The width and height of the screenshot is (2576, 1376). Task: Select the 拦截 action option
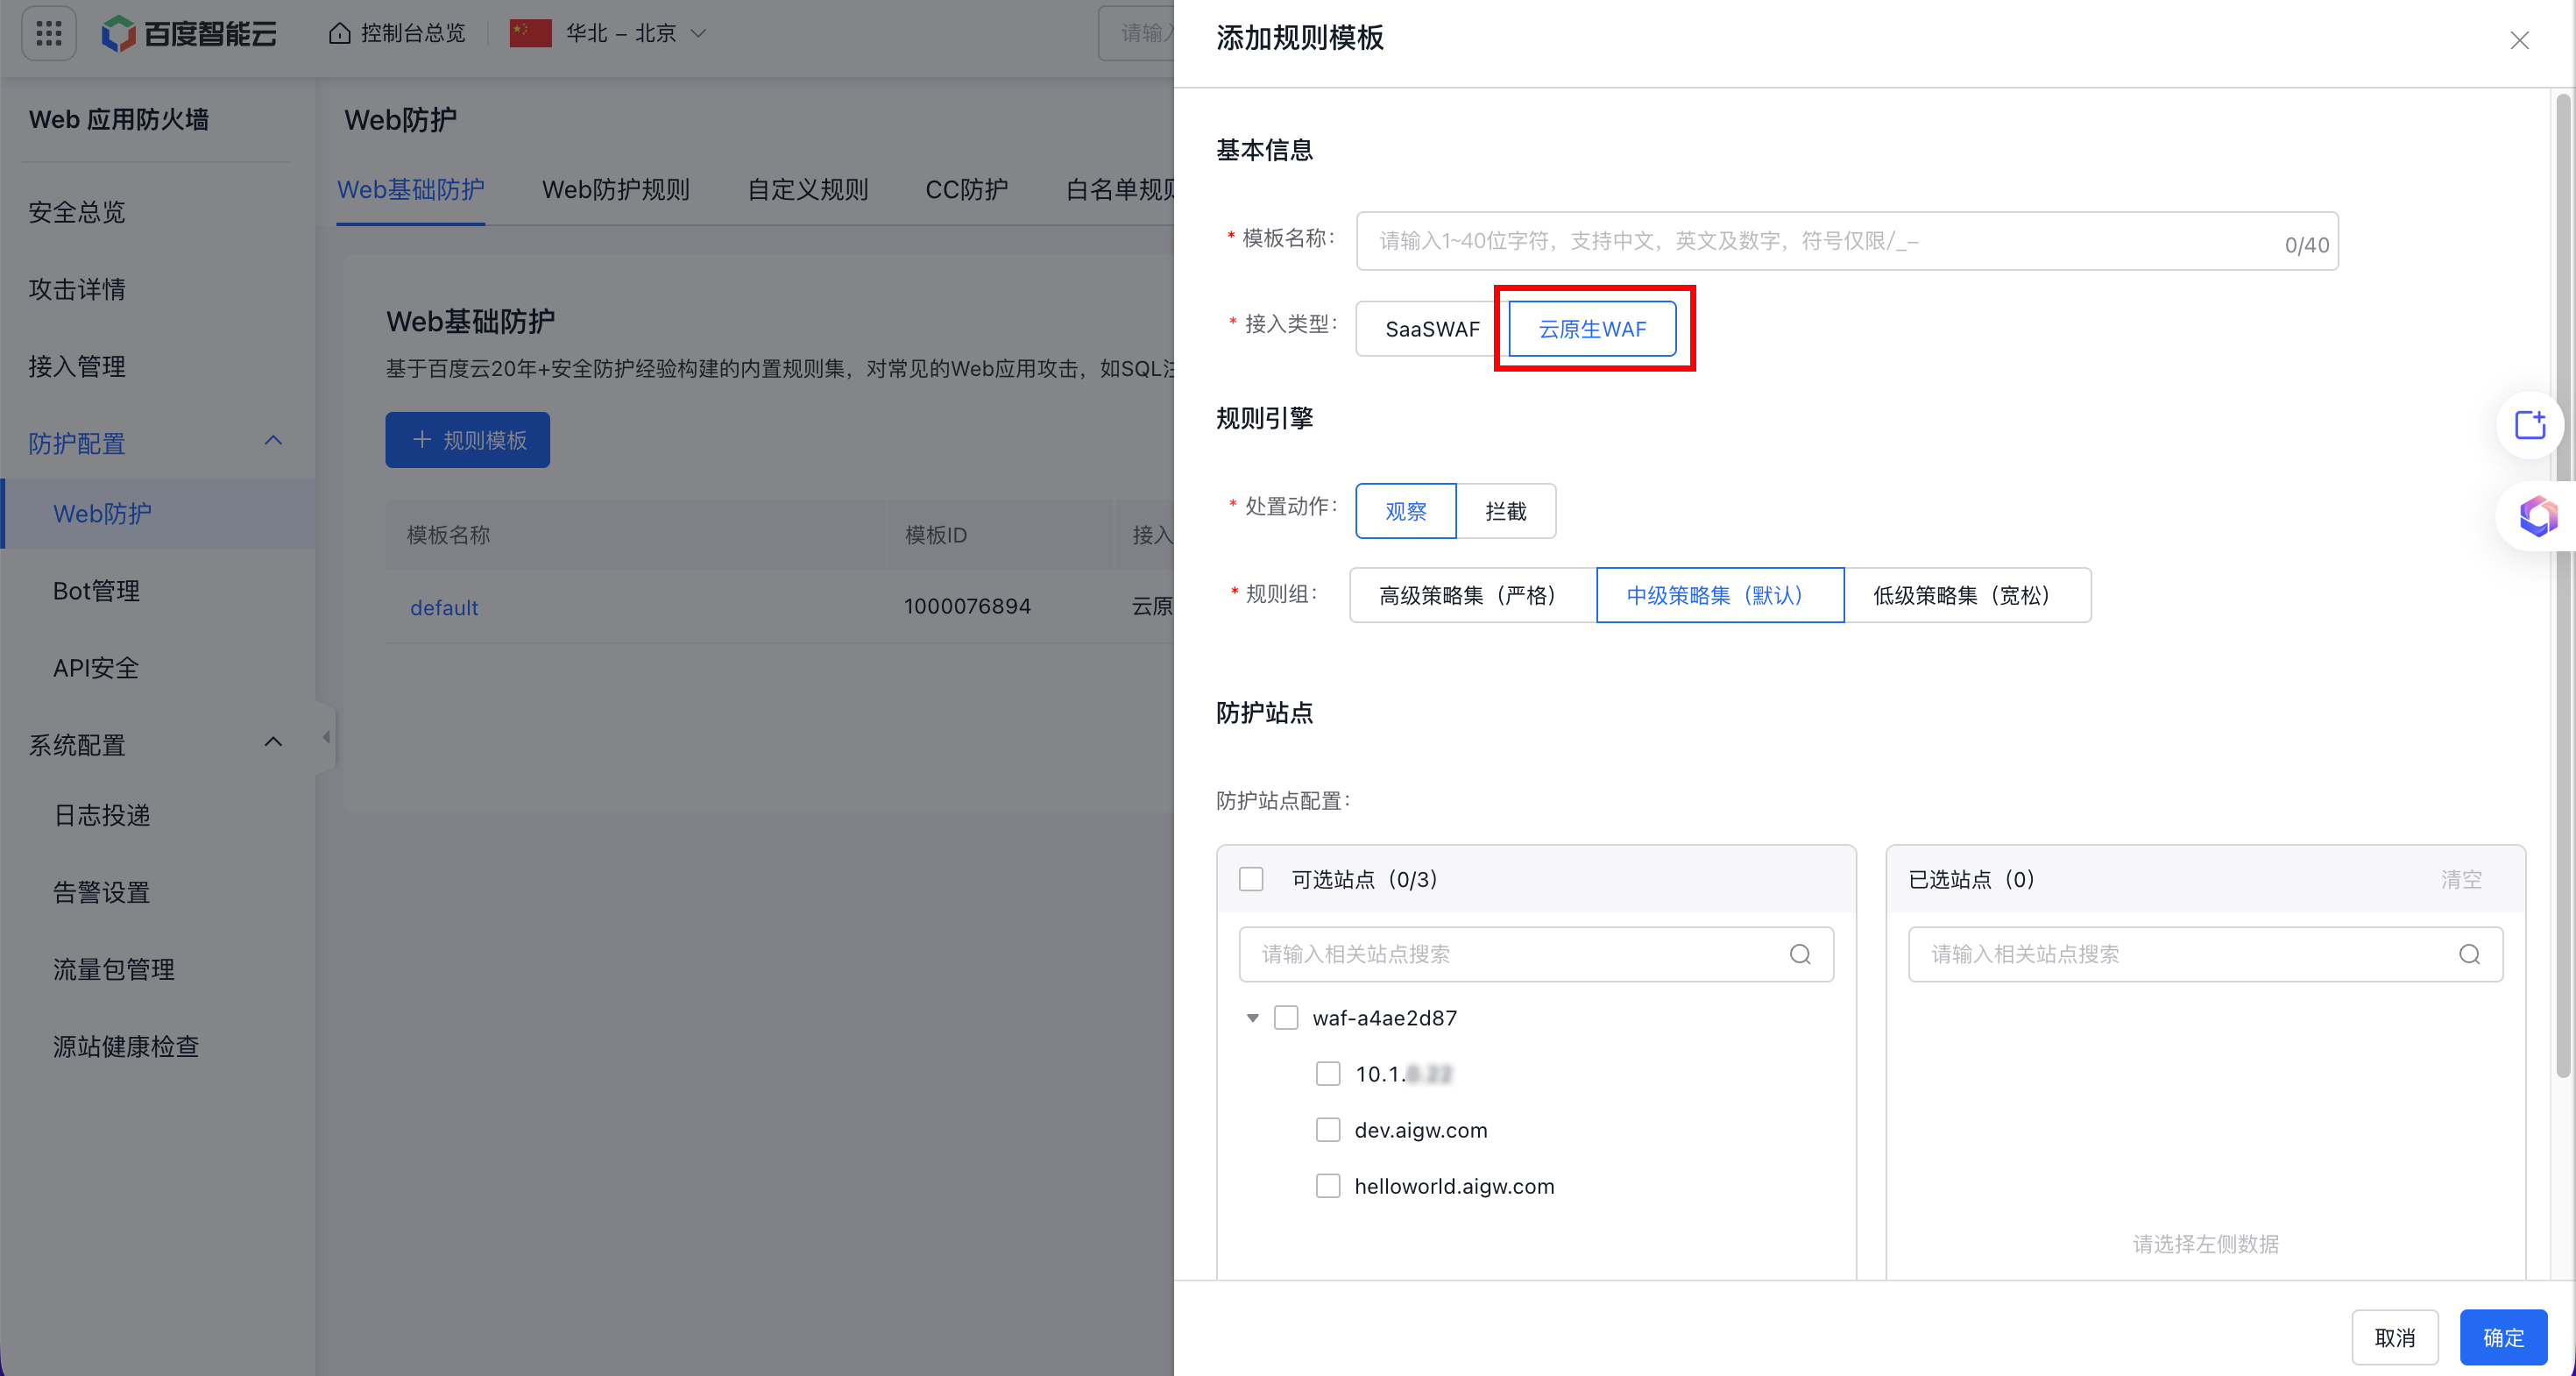(x=1505, y=511)
